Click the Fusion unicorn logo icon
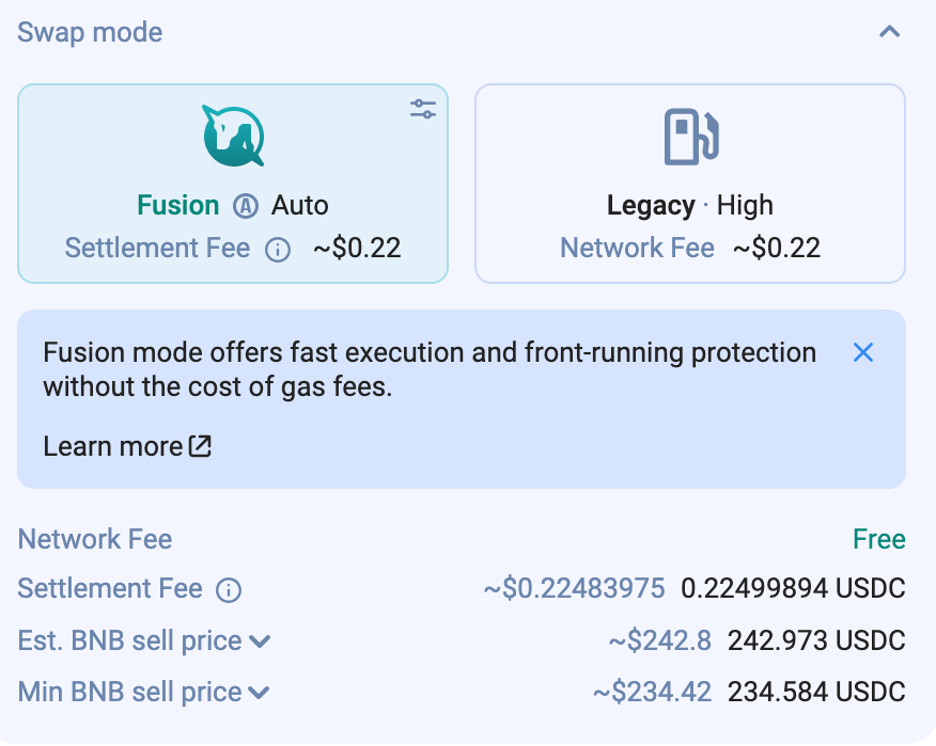Viewport: 936px width, 746px height. tap(233, 135)
